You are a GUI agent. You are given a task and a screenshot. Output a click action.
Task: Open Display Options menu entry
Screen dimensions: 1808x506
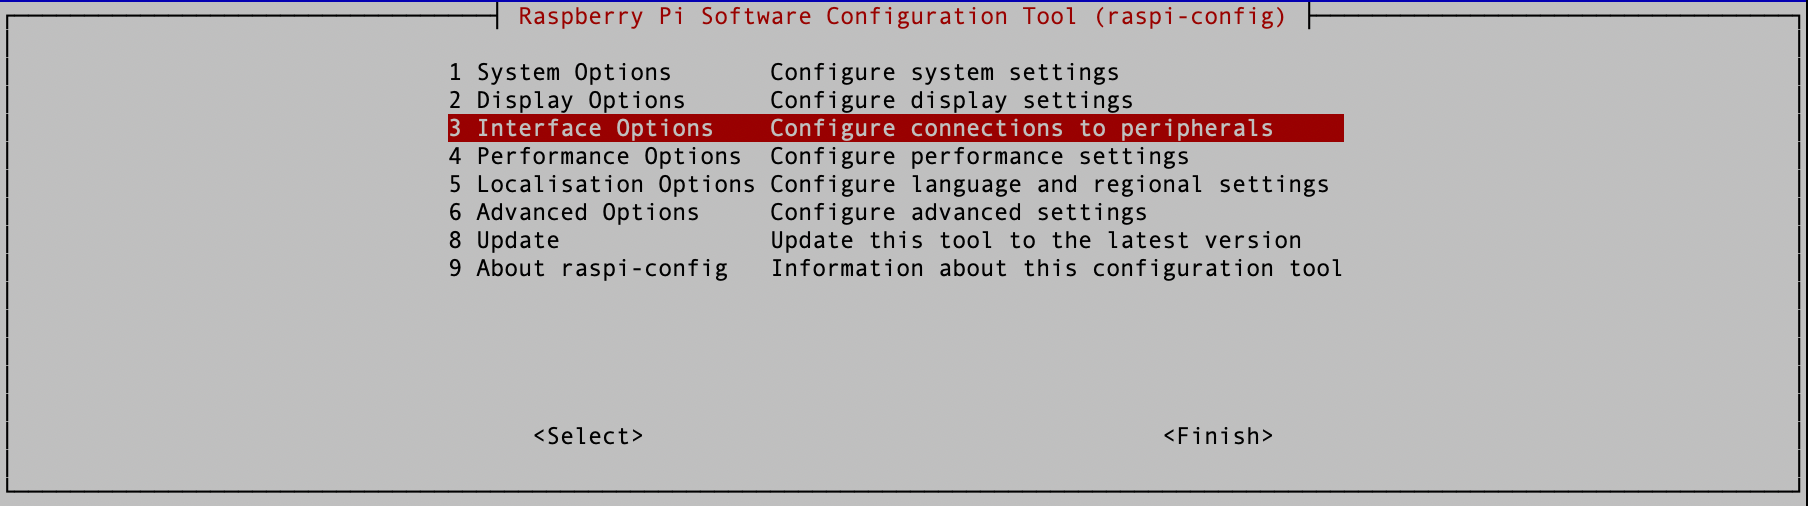[x=895, y=101]
